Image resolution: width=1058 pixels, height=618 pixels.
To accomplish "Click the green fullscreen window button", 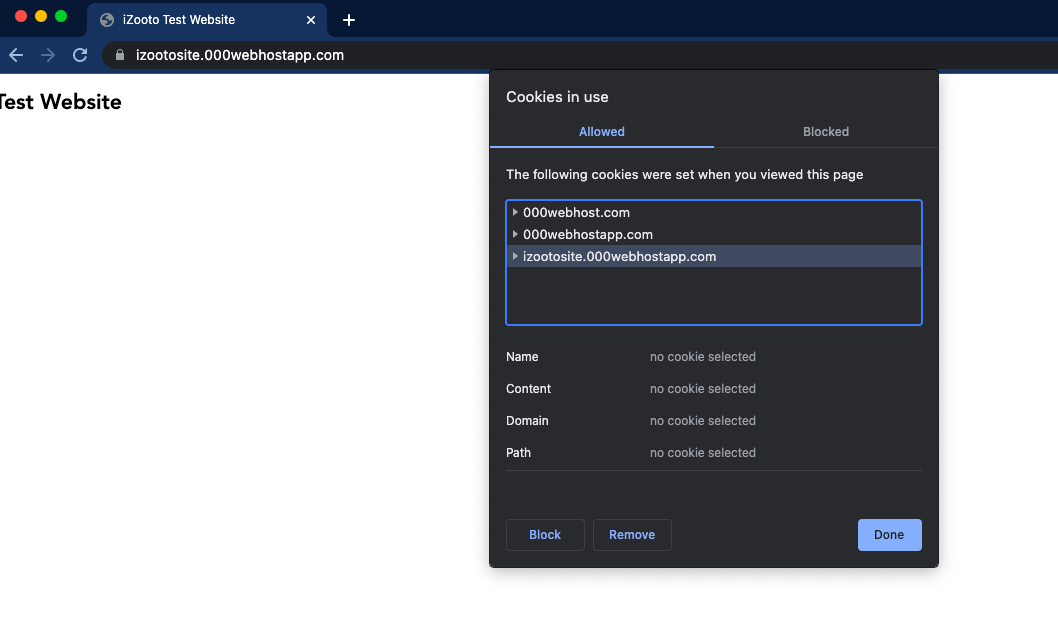I will pos(61,16).
